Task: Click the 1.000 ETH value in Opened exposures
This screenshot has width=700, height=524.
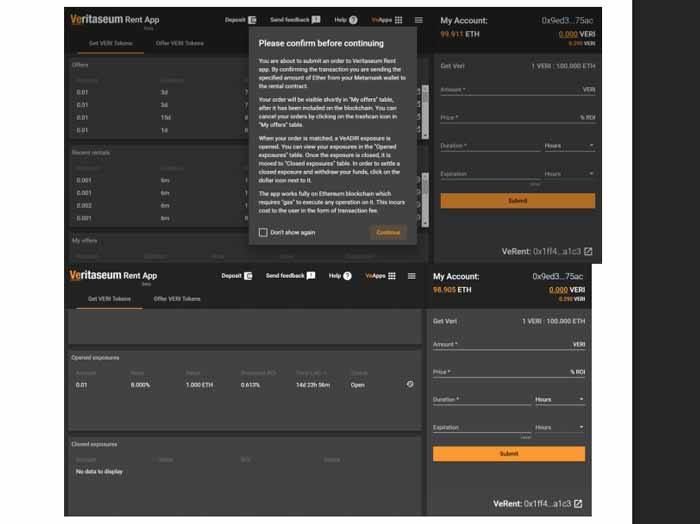Action: 199,385
